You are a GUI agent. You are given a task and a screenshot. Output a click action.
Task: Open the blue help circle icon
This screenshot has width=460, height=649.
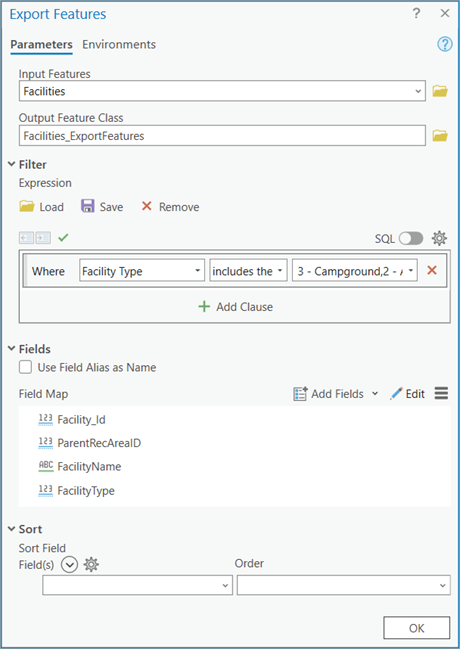point(445,44)
